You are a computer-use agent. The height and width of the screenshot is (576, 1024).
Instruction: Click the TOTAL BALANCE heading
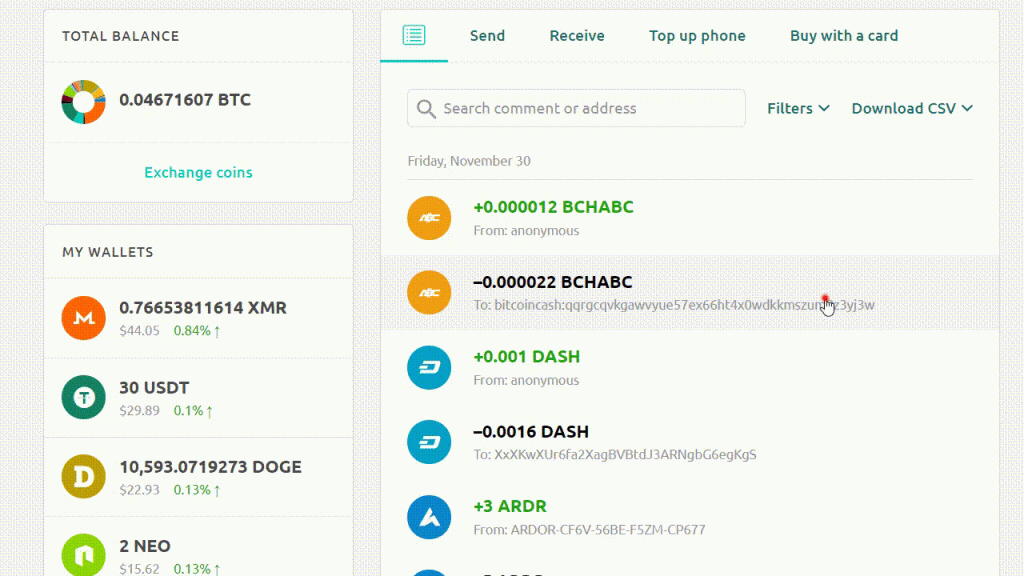click(120, 36)
